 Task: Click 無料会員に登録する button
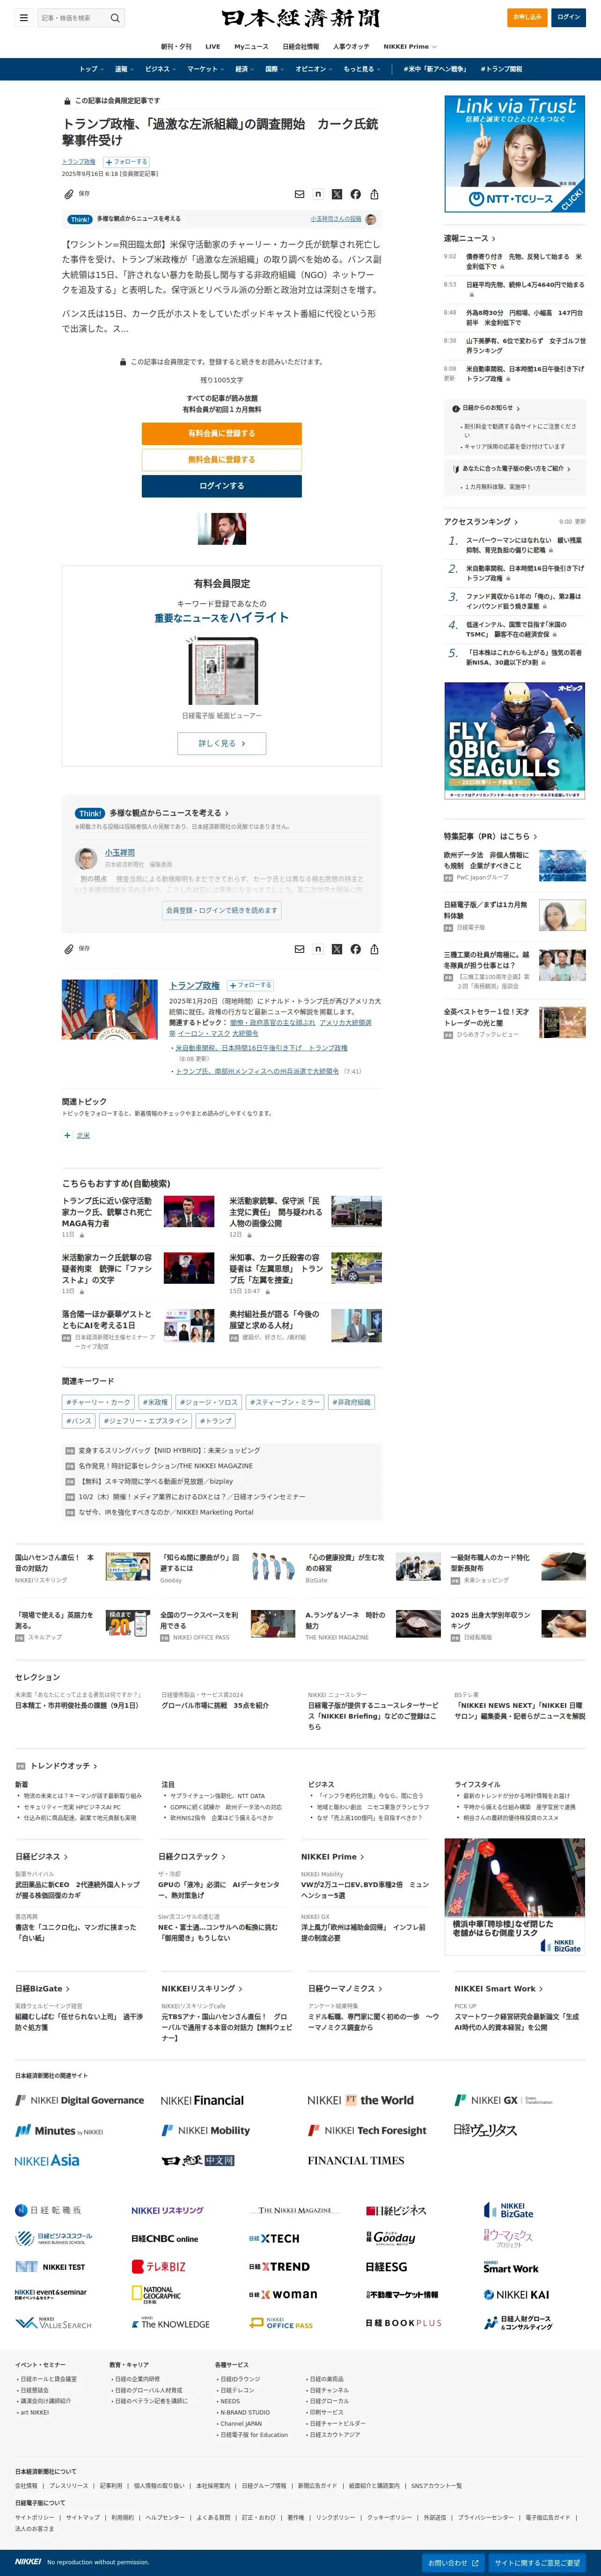pyautogui.click(x=221, y=459)
